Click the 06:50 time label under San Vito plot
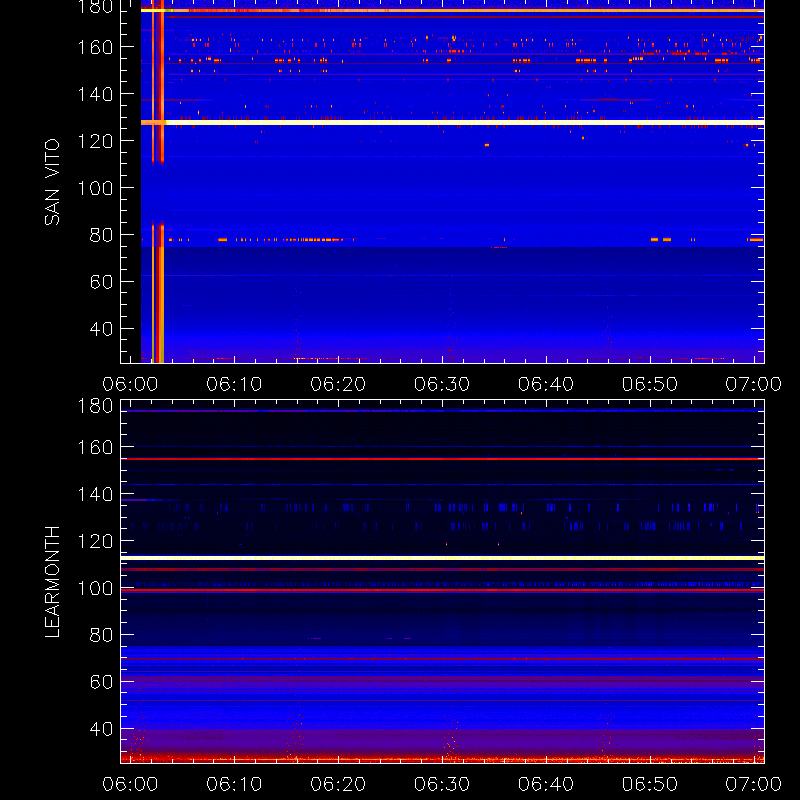 pyautogui.click(x=649, y=384)
